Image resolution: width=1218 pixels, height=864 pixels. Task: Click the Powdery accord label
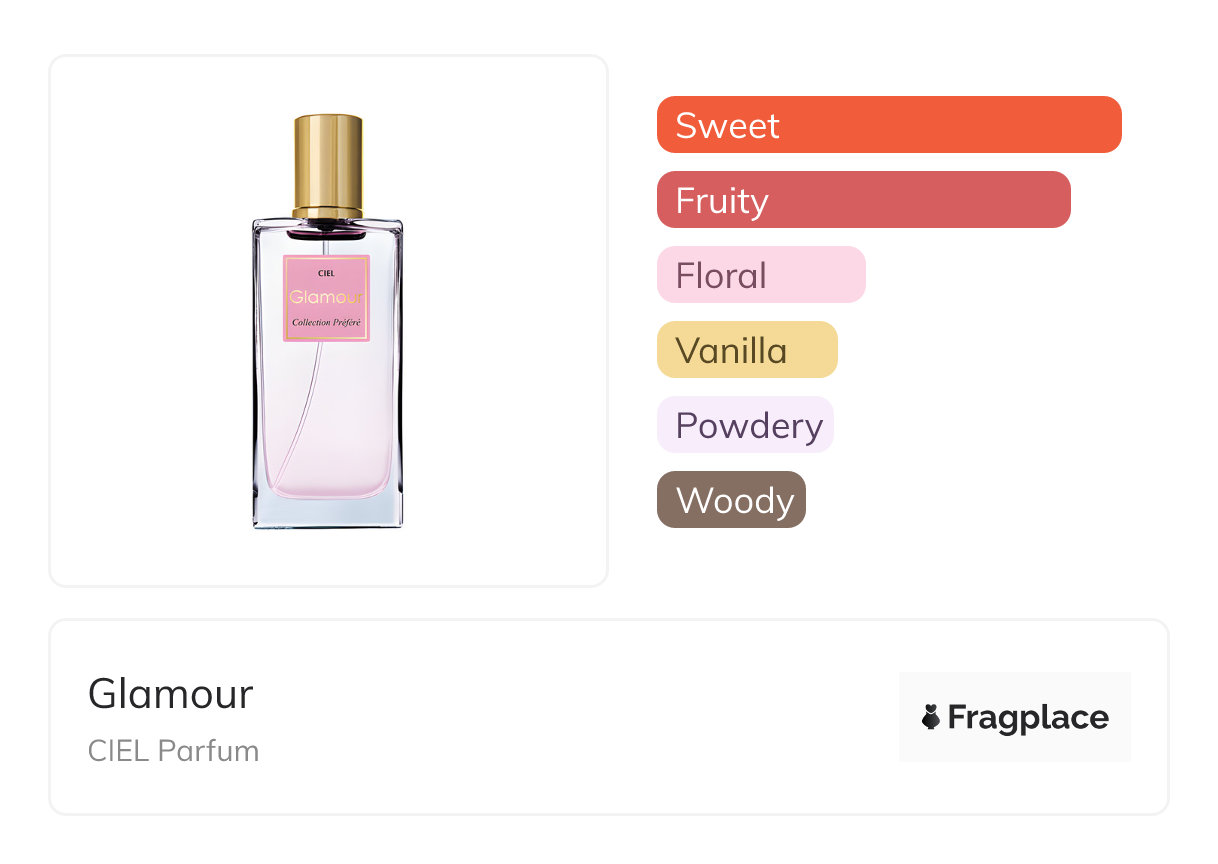[745, 425]
